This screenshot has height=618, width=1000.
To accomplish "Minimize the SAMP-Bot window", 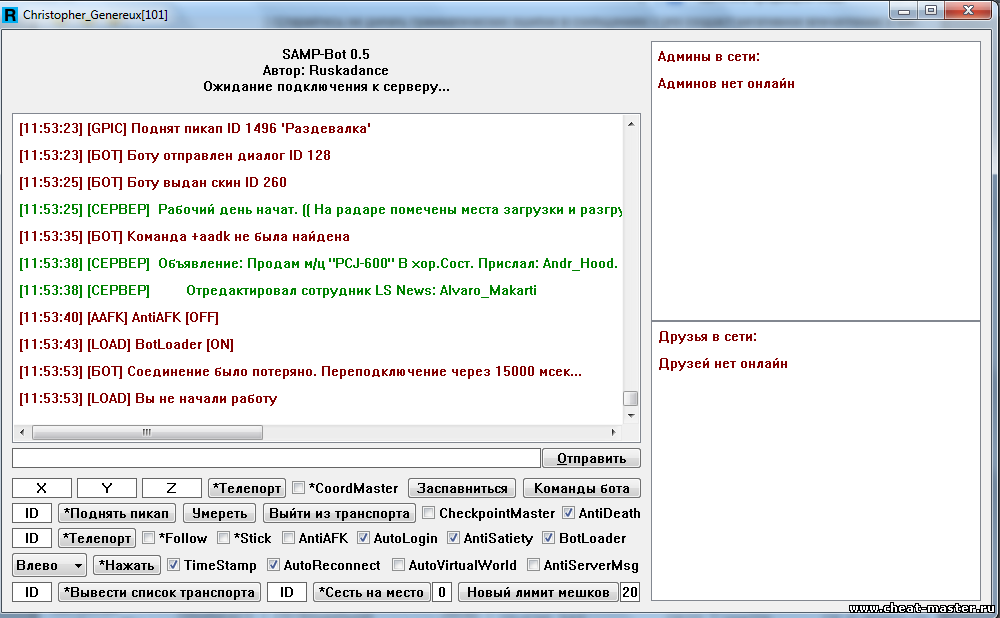I will [904, 11].
